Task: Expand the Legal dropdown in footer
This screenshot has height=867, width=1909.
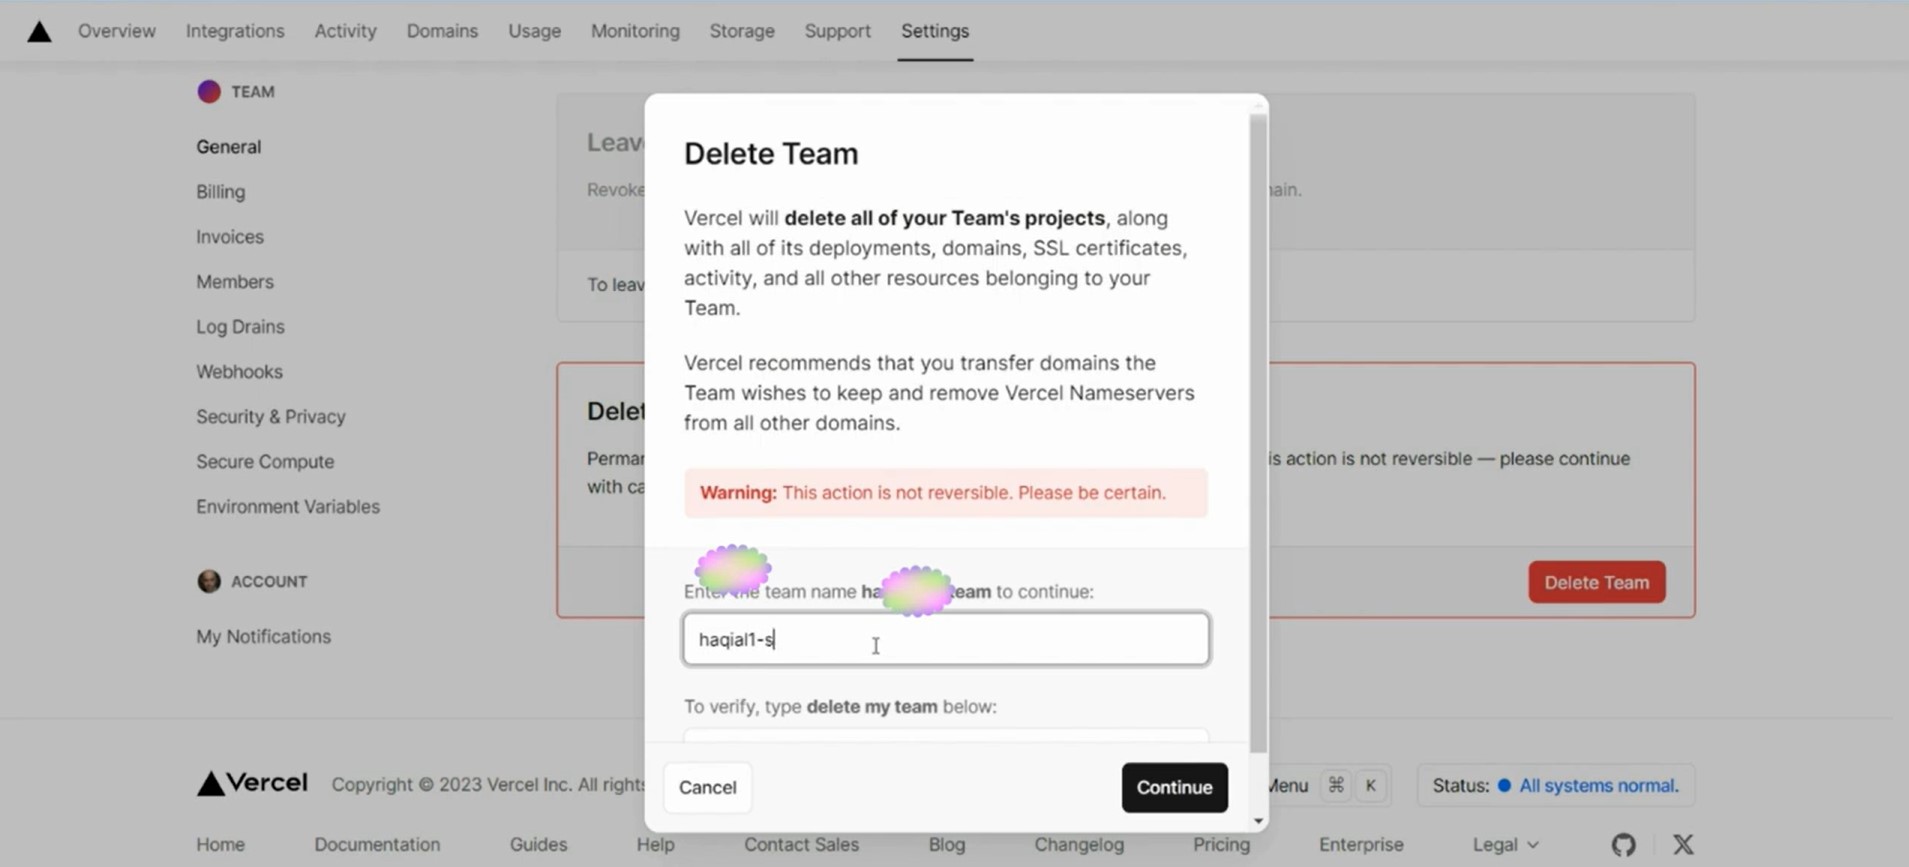Action: click(1505, 845)
